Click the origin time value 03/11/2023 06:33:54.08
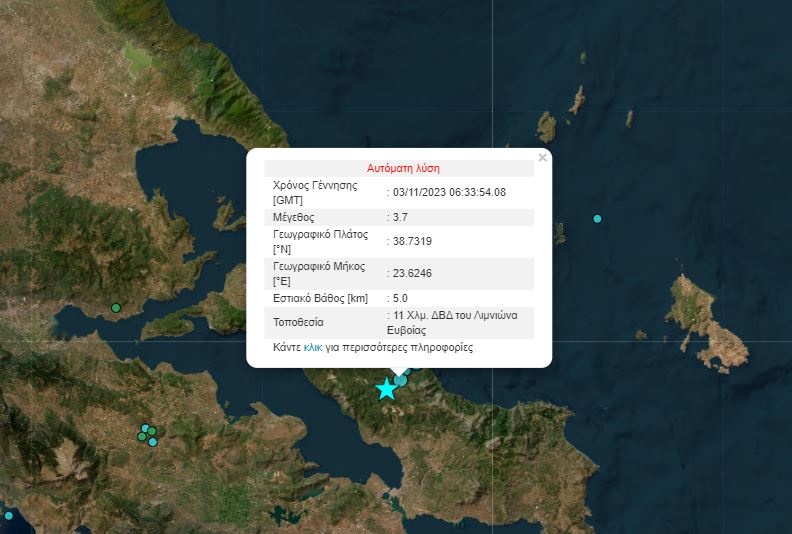 point(449,192)
